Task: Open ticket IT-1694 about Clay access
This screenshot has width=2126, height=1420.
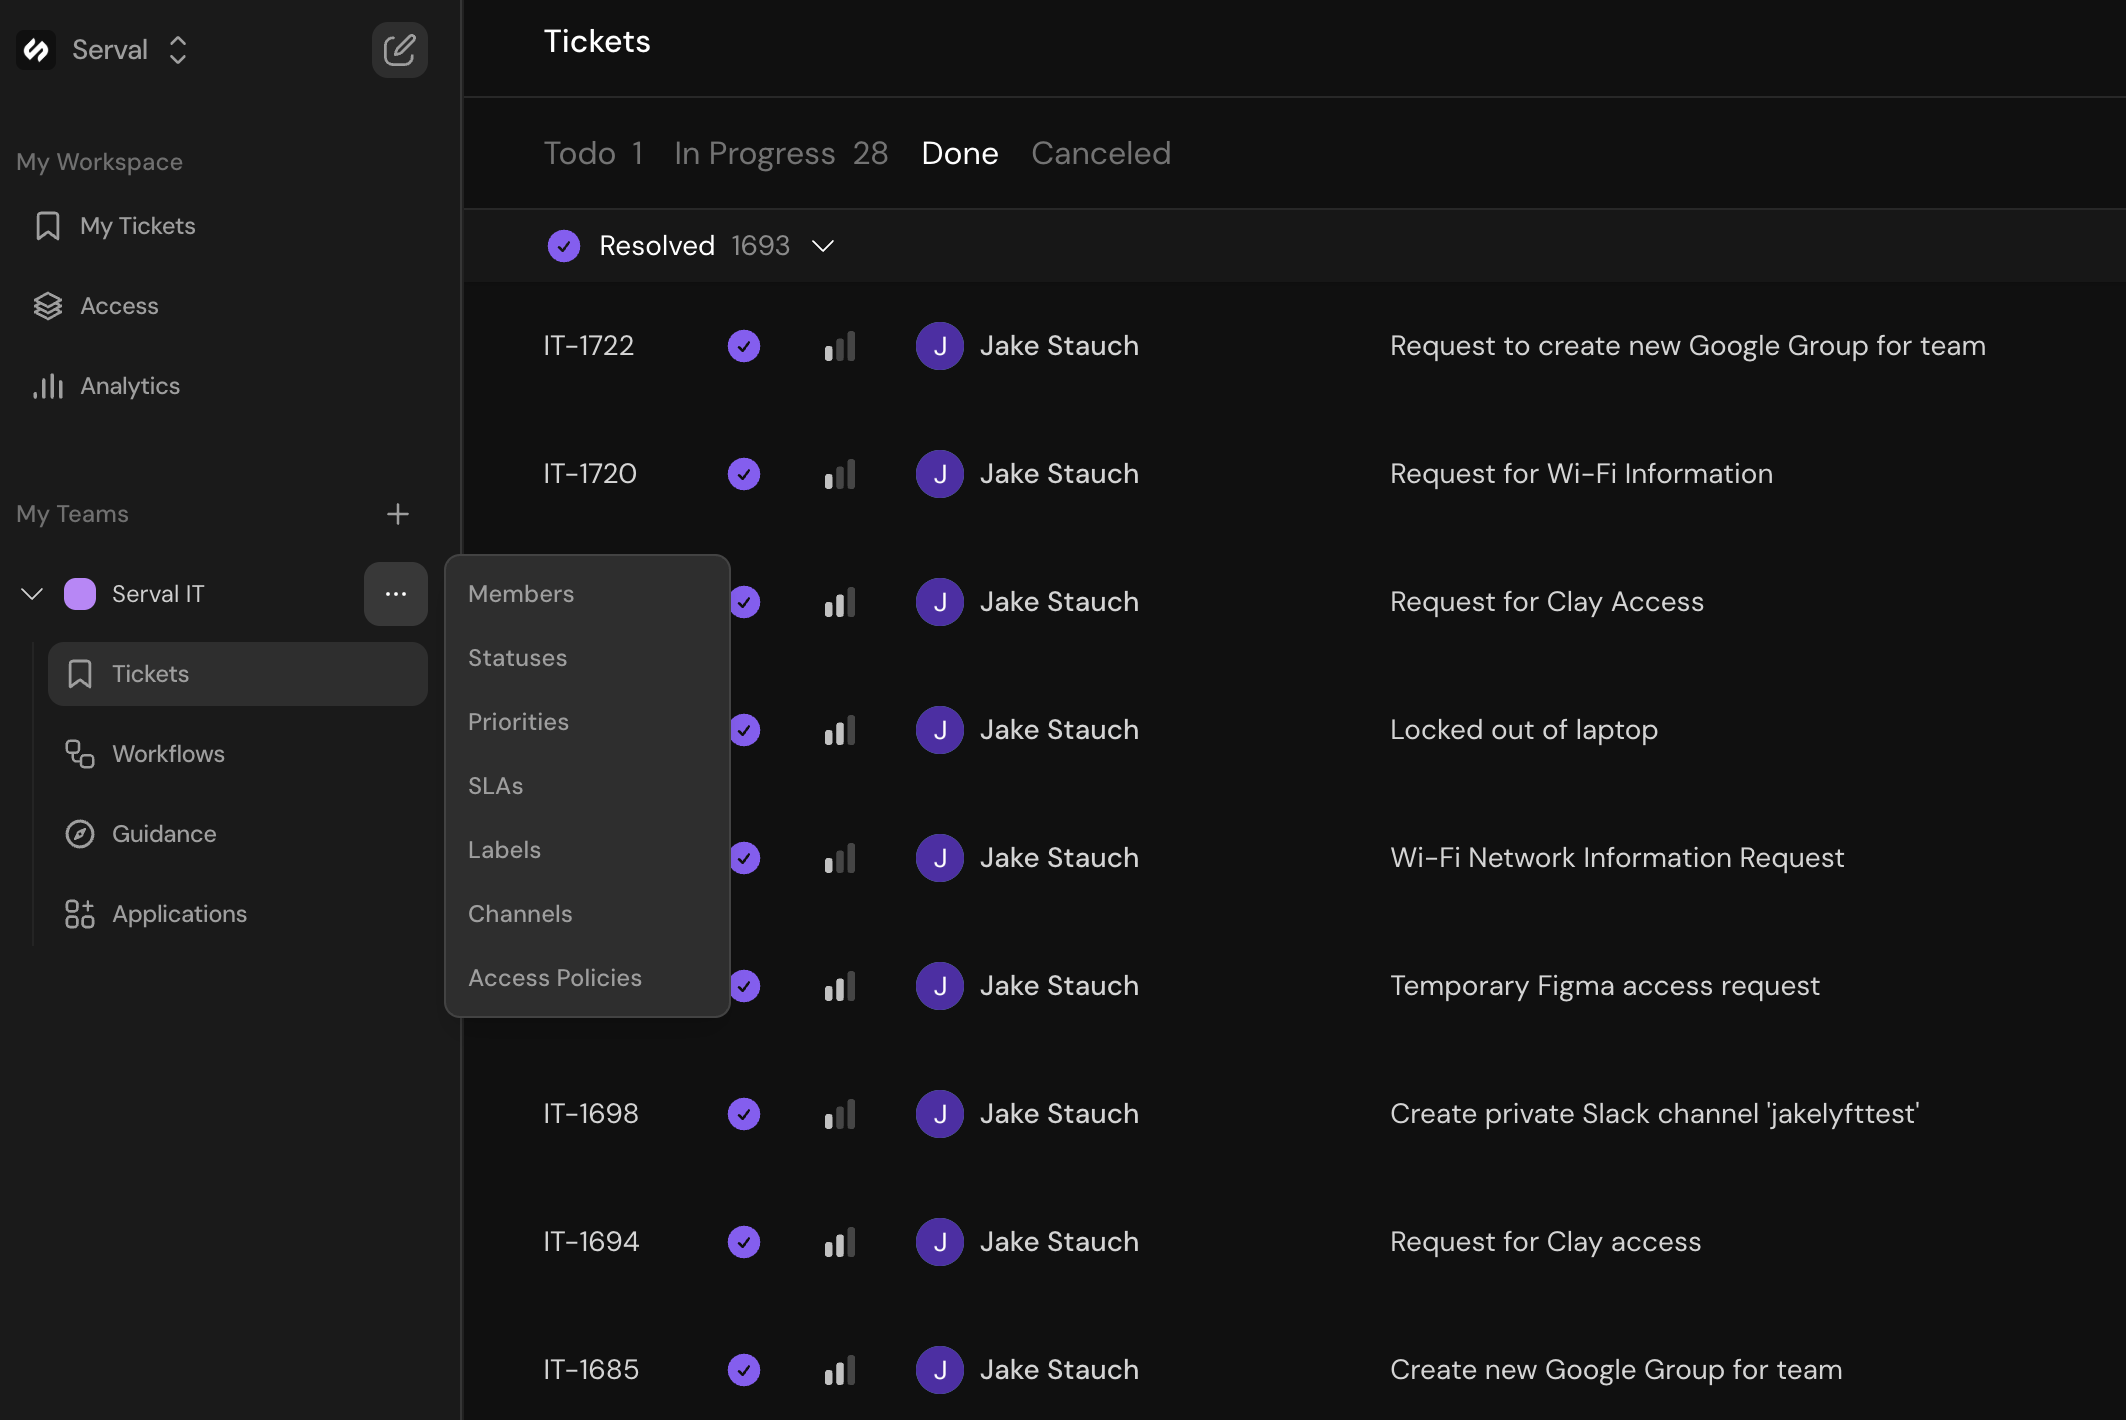Action: pos(1544,1241)
